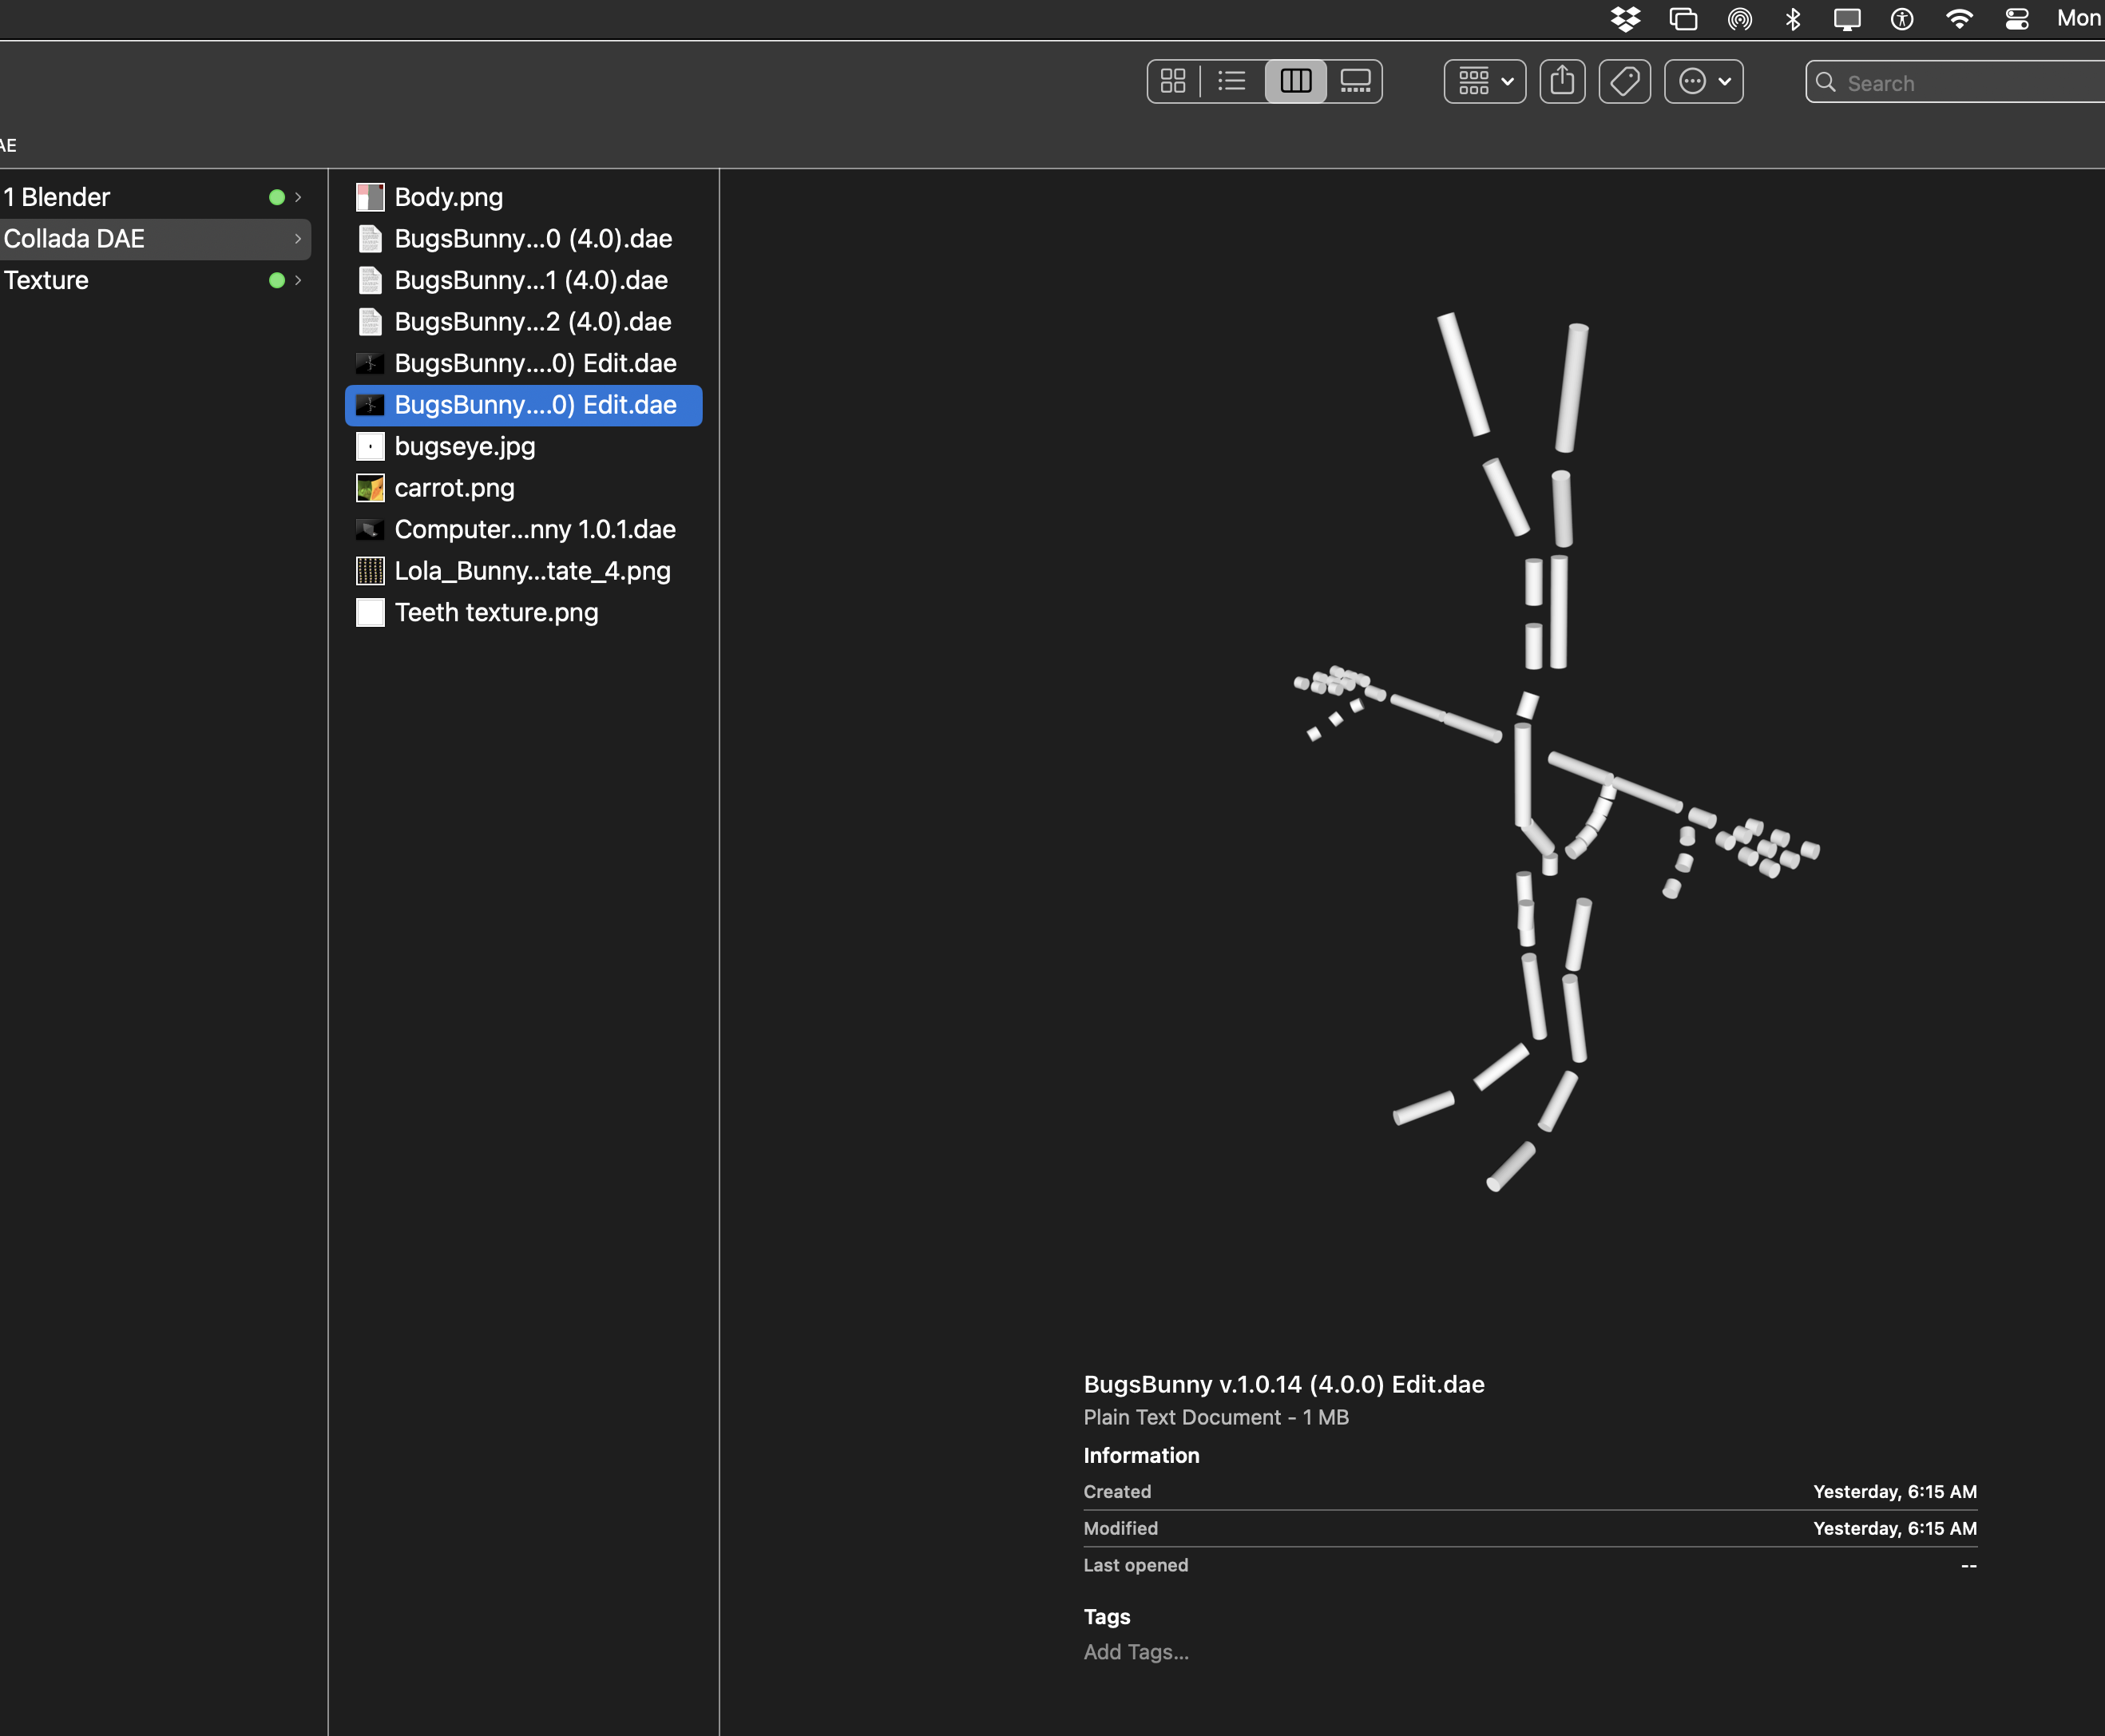2105x1736 pixels.
Task: Select the Body.png file
Action: pos(523,197)
